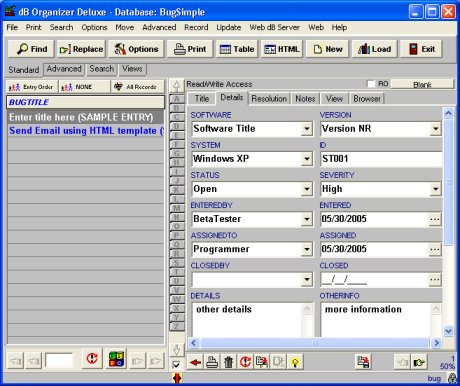Image resolution: width=460 pixels, height=386 pixels.
Task: Click the vertical scrollbar up arrow in form
Action: (448, 113)
